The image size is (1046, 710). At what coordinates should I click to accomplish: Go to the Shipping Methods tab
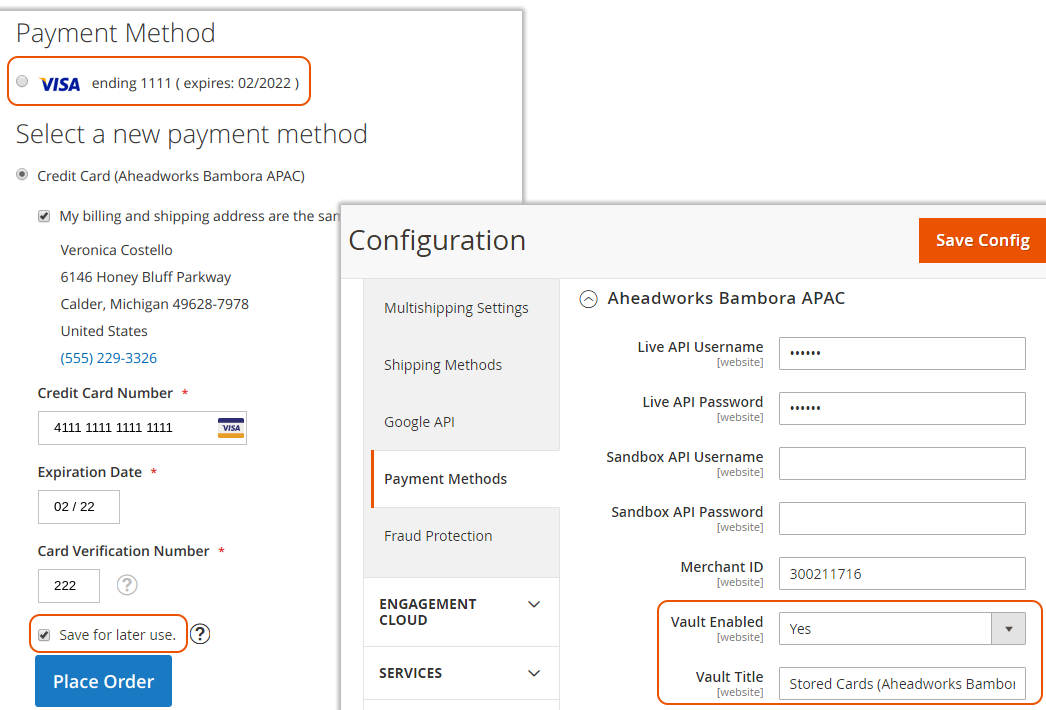tap(443, 365)
